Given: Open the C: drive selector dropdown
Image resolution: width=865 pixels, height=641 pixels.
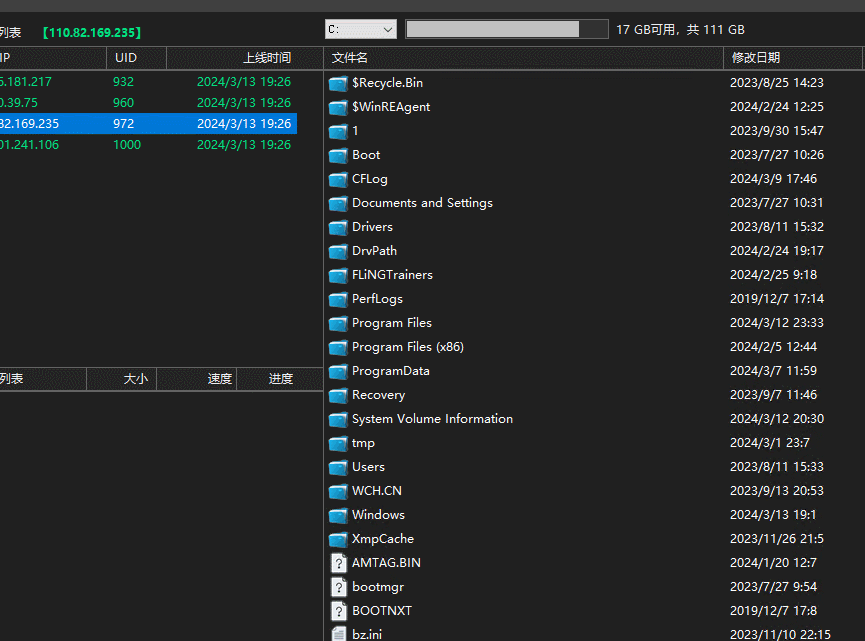Looking at the screenshot, I should click(x=360, y=30).
